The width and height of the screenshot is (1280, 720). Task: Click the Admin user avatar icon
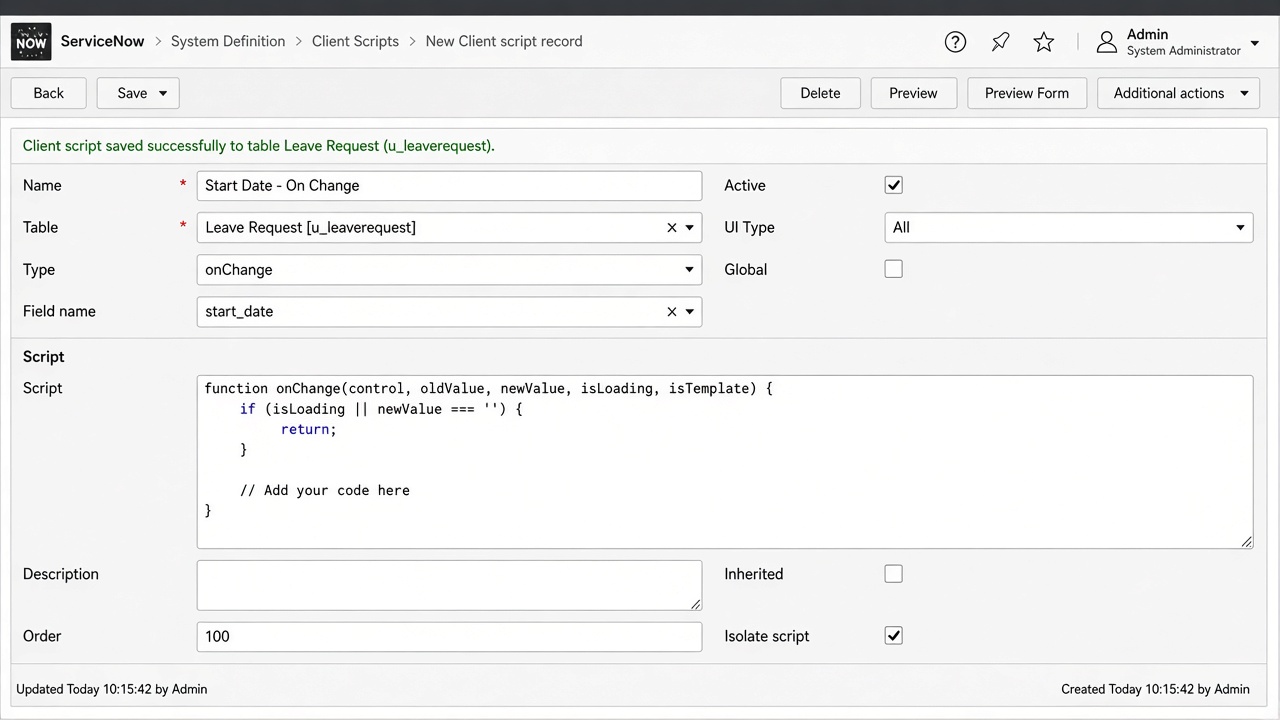[x=1106, y=42]
